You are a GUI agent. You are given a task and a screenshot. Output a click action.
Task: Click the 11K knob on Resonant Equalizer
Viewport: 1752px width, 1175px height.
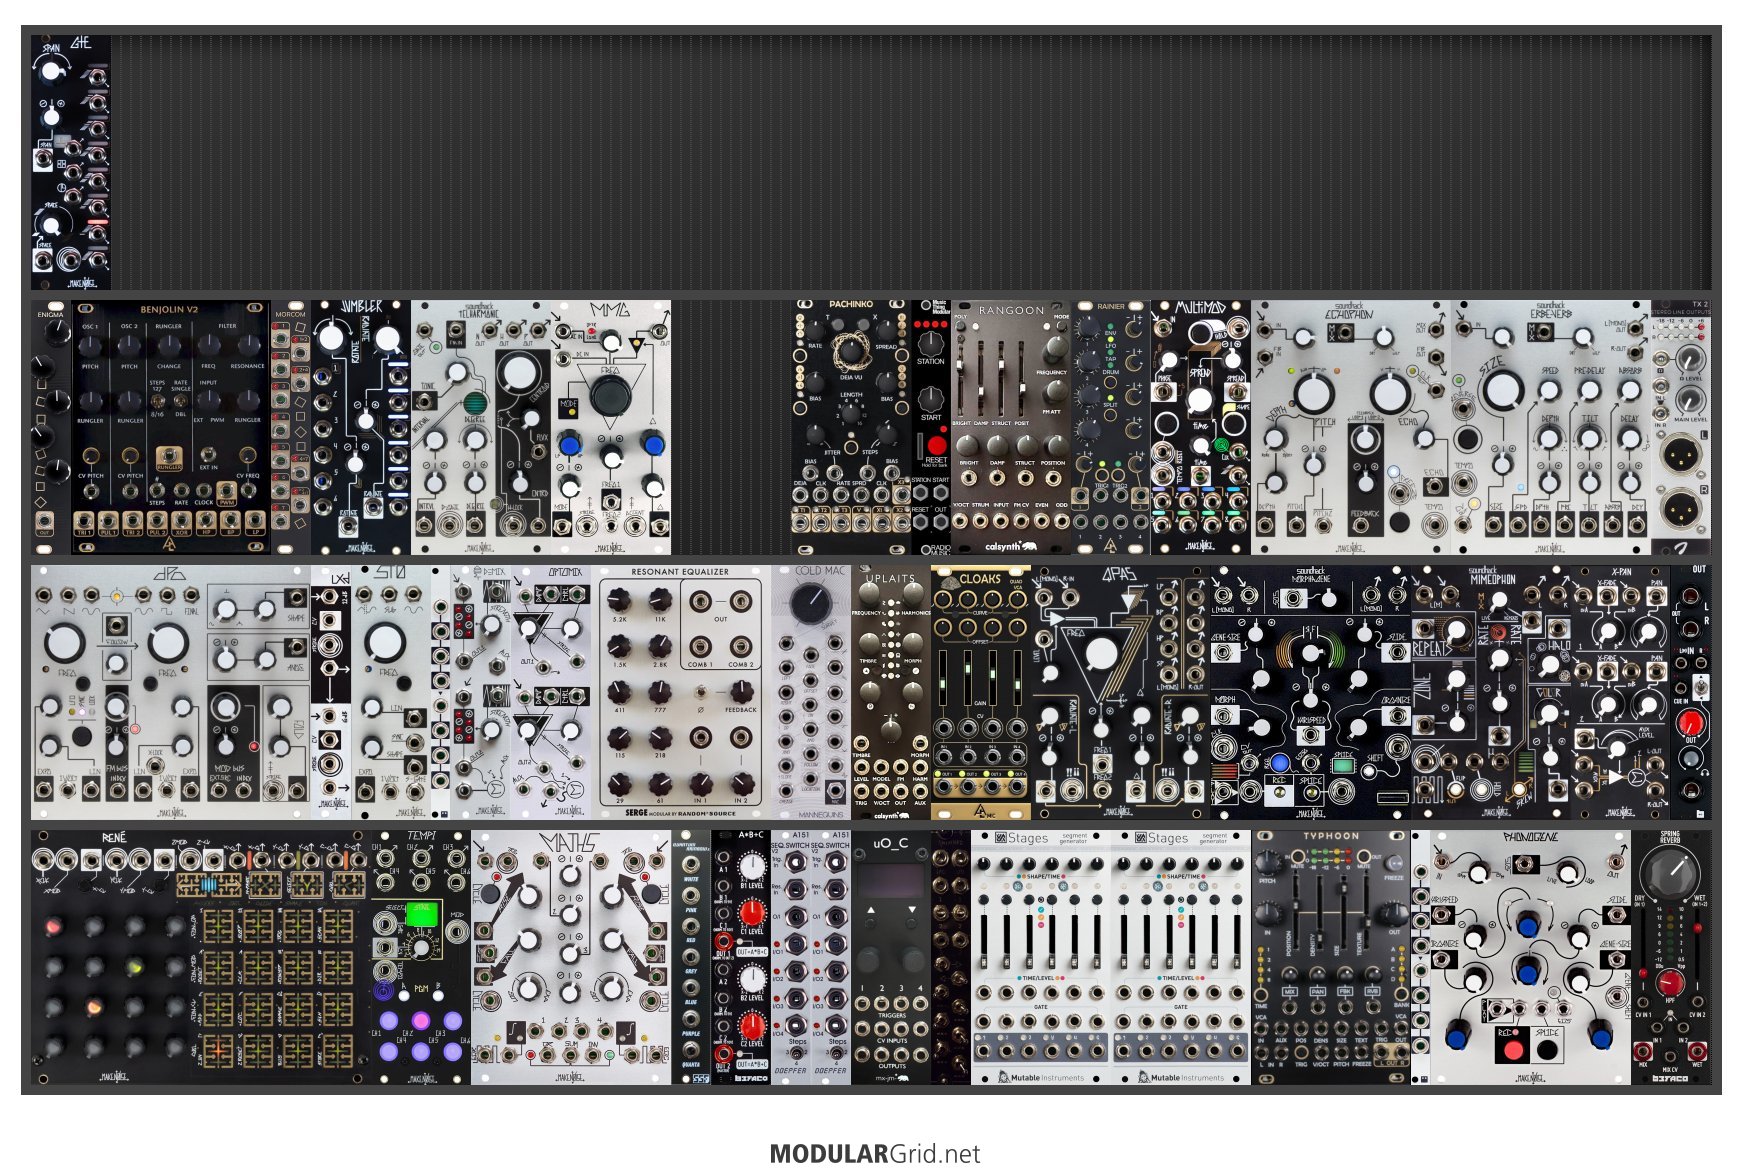(x=660, y=599)
